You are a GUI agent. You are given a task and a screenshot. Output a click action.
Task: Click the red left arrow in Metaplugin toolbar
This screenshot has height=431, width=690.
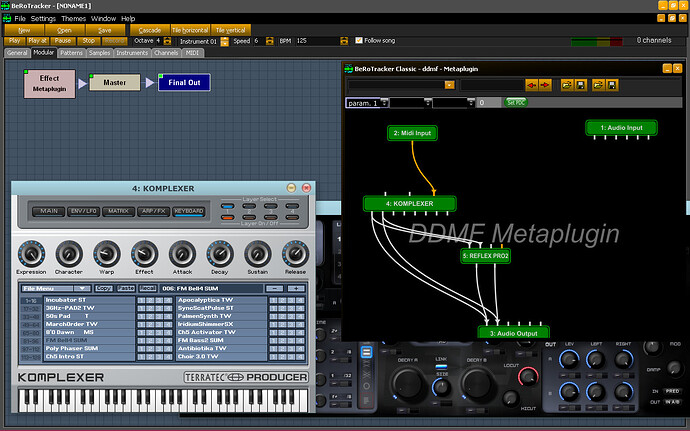click(x=532, y=85)
